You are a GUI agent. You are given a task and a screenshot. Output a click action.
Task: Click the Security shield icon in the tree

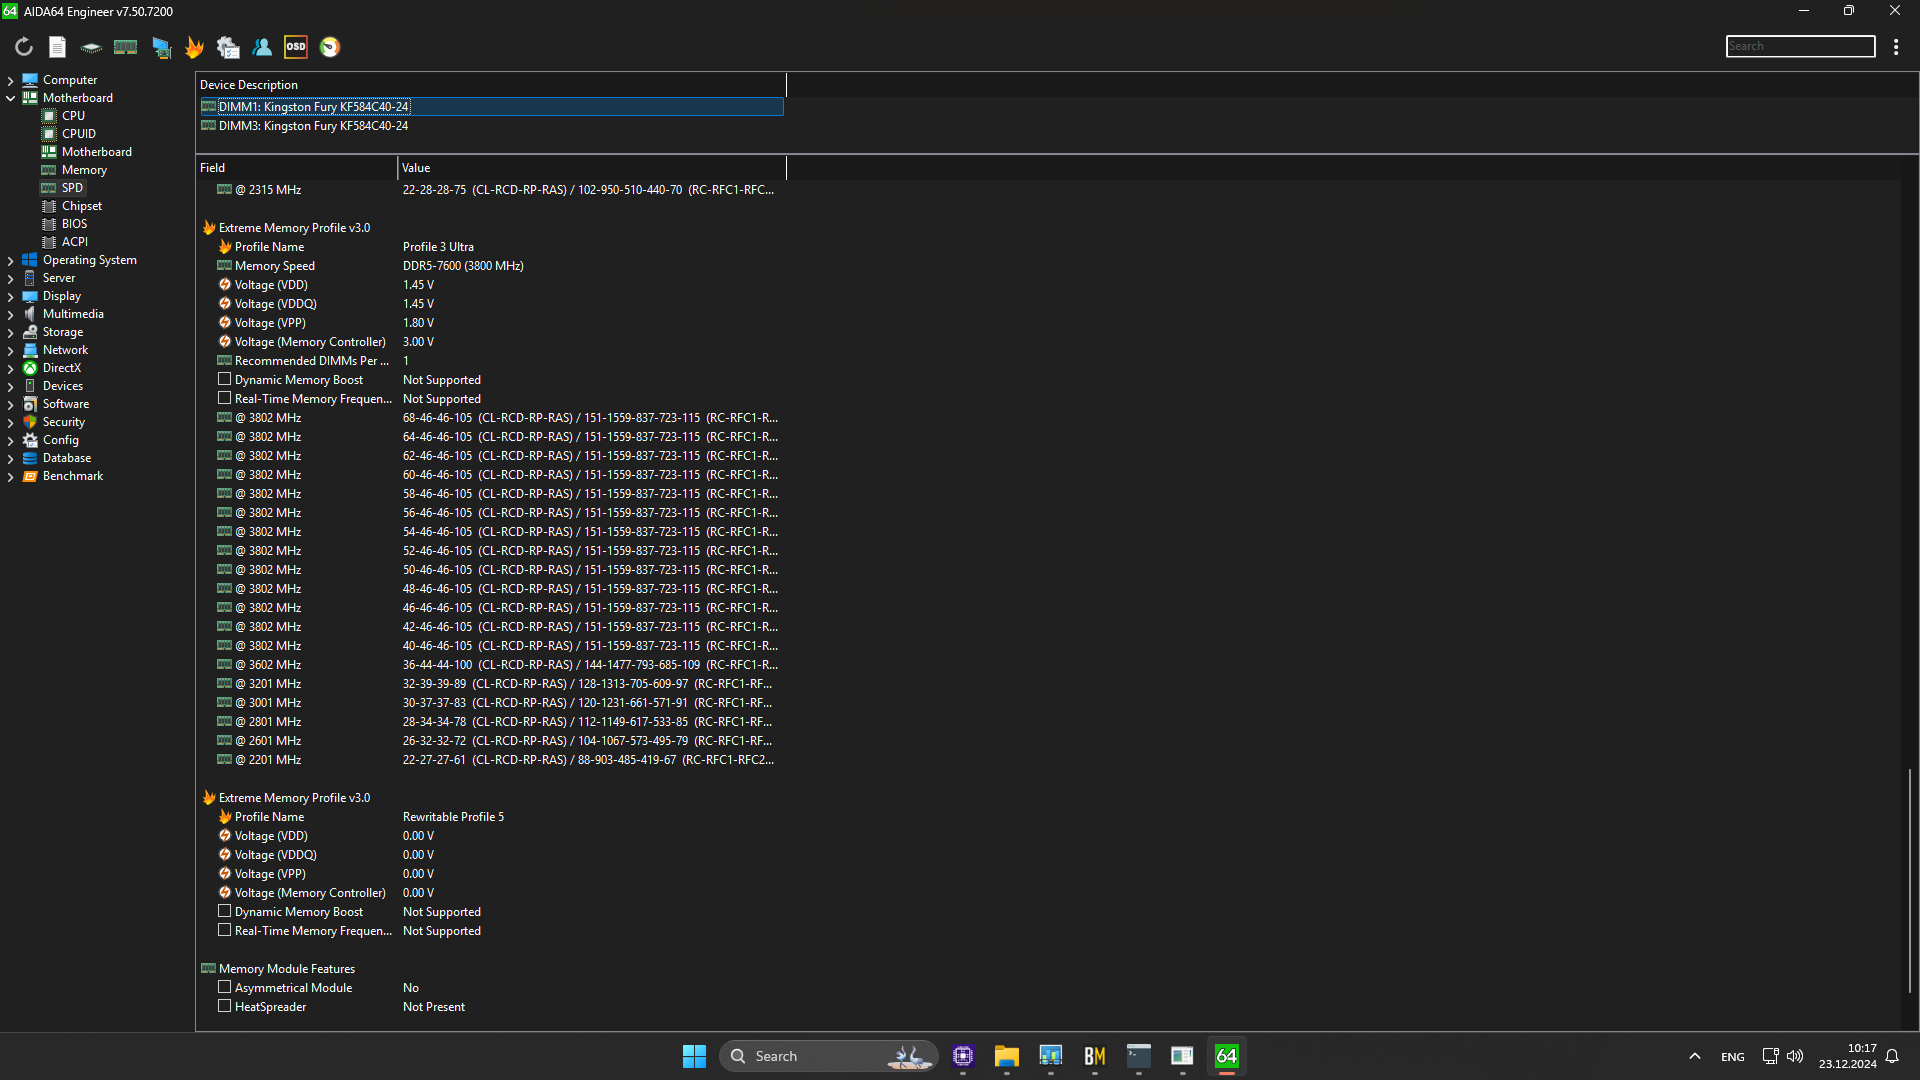(x=30, y=422)
